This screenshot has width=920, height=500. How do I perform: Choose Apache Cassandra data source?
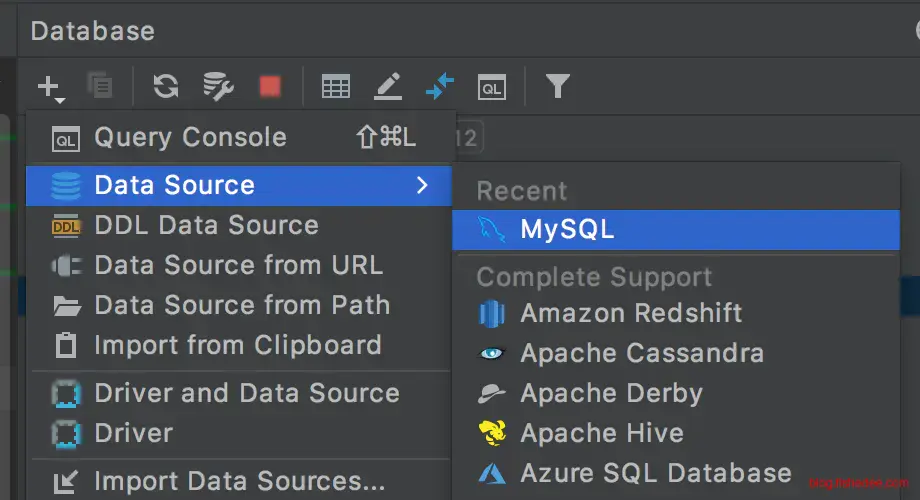point(641,354)
